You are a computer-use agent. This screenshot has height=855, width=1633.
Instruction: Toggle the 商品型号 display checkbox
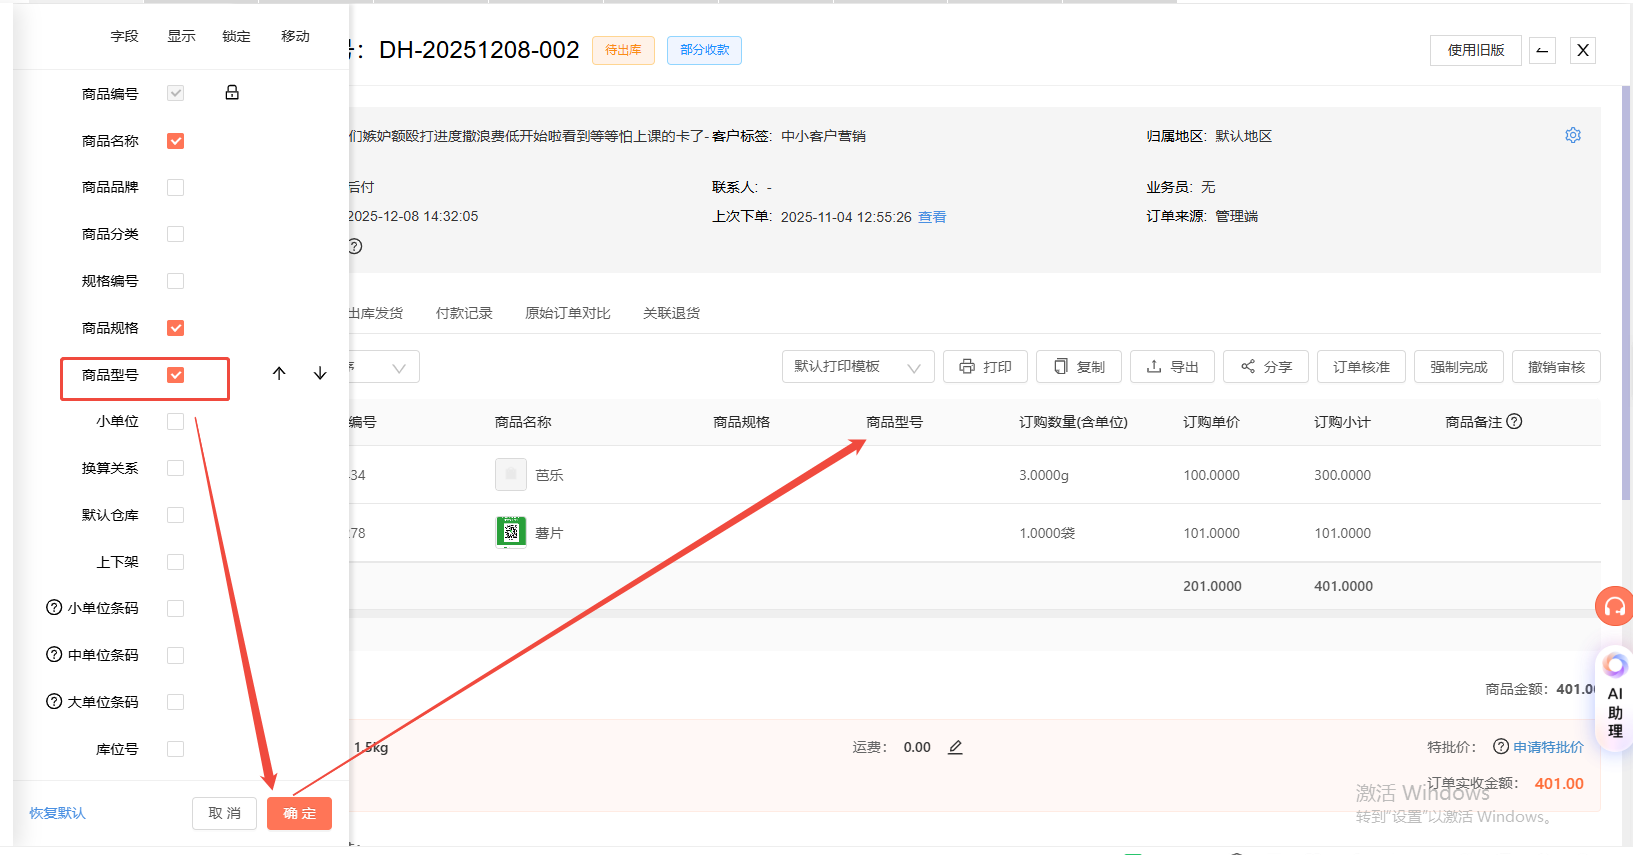(x=176, y=375)
